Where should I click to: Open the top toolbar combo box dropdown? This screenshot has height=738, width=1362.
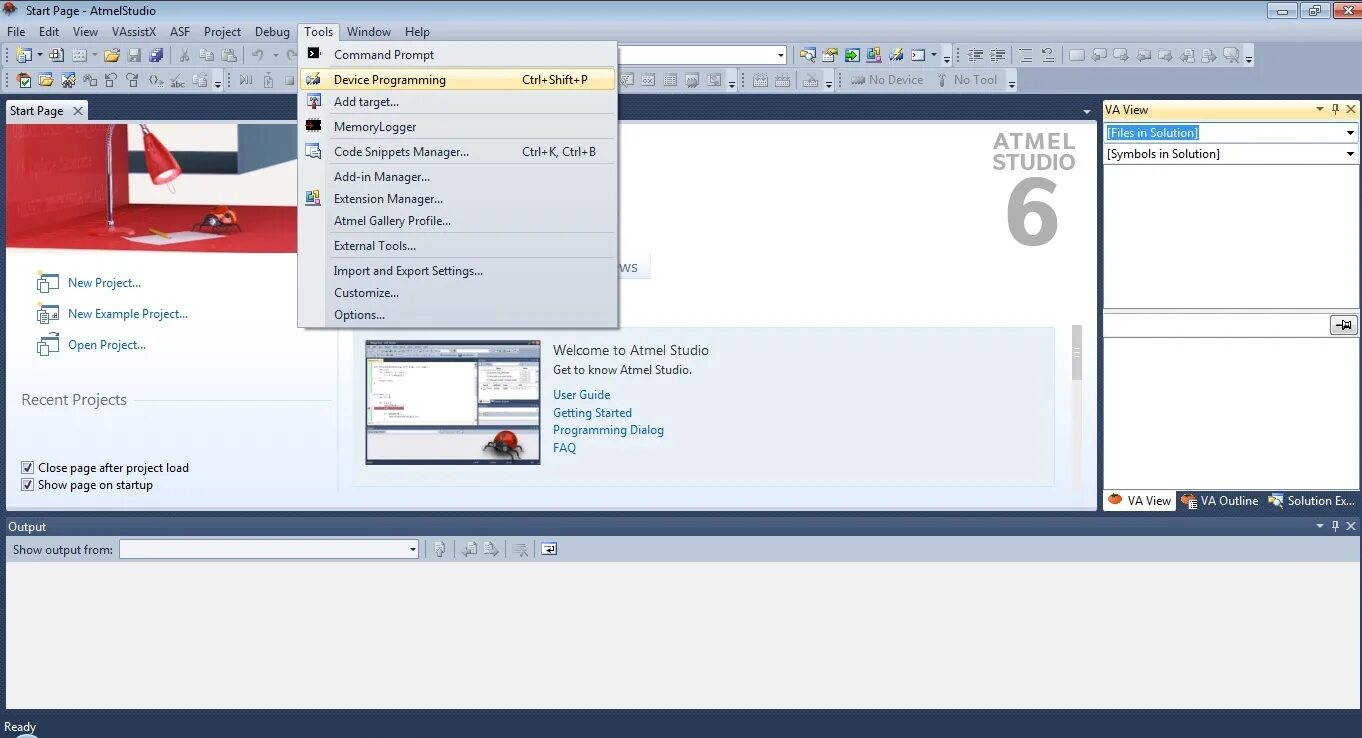tap(781, 55)
